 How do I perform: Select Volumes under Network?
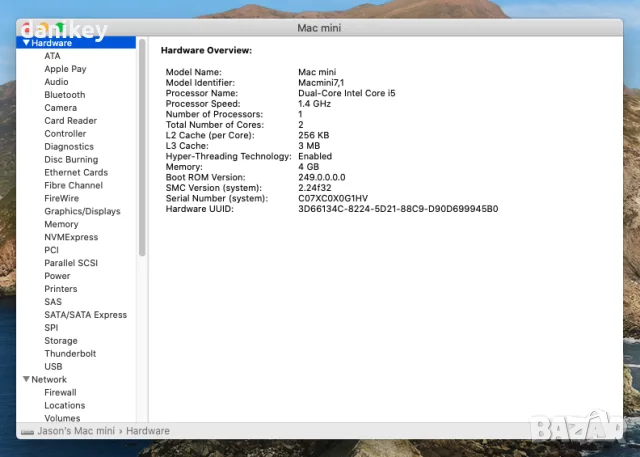tap(62, 418)
